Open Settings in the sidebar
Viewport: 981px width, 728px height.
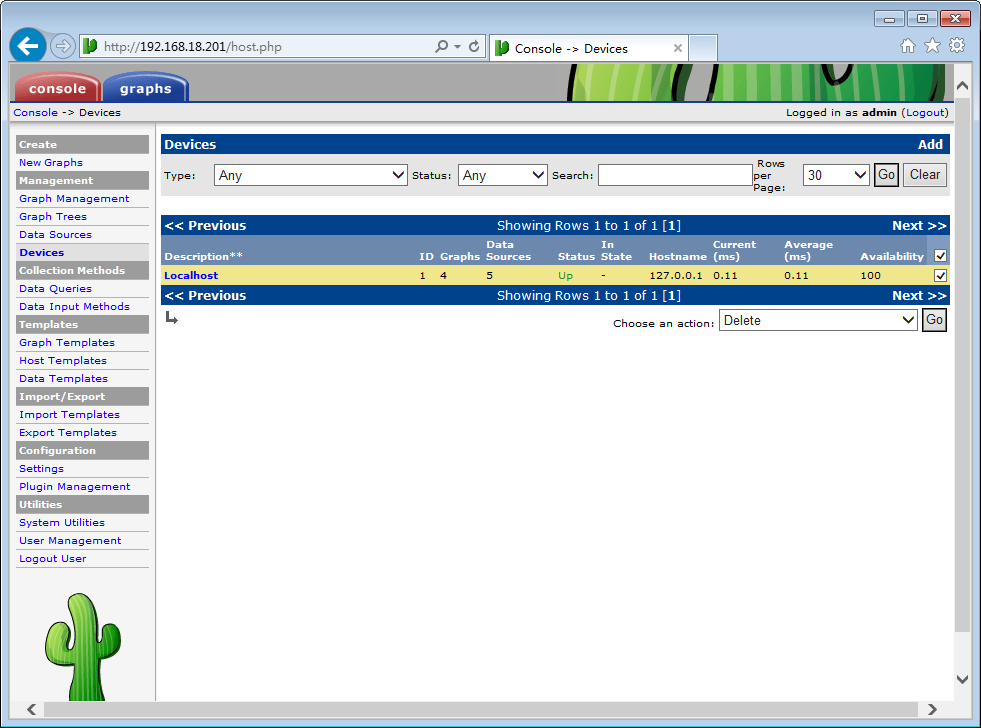point(41,469)
